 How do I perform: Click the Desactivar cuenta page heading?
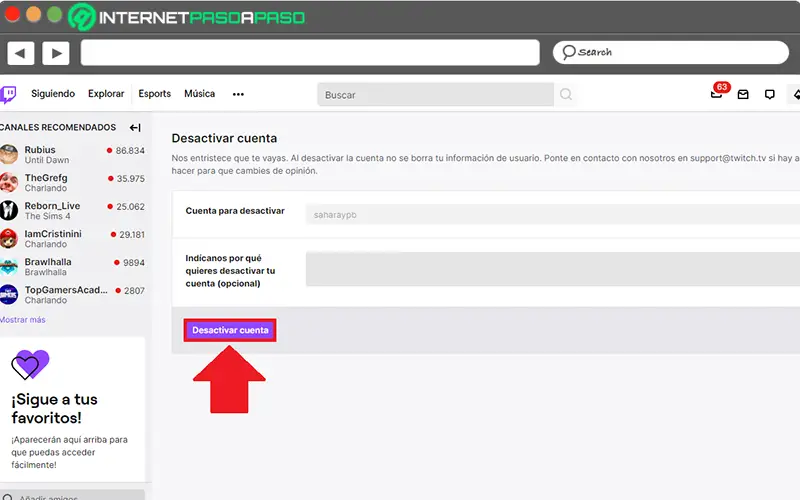[224, 138]
